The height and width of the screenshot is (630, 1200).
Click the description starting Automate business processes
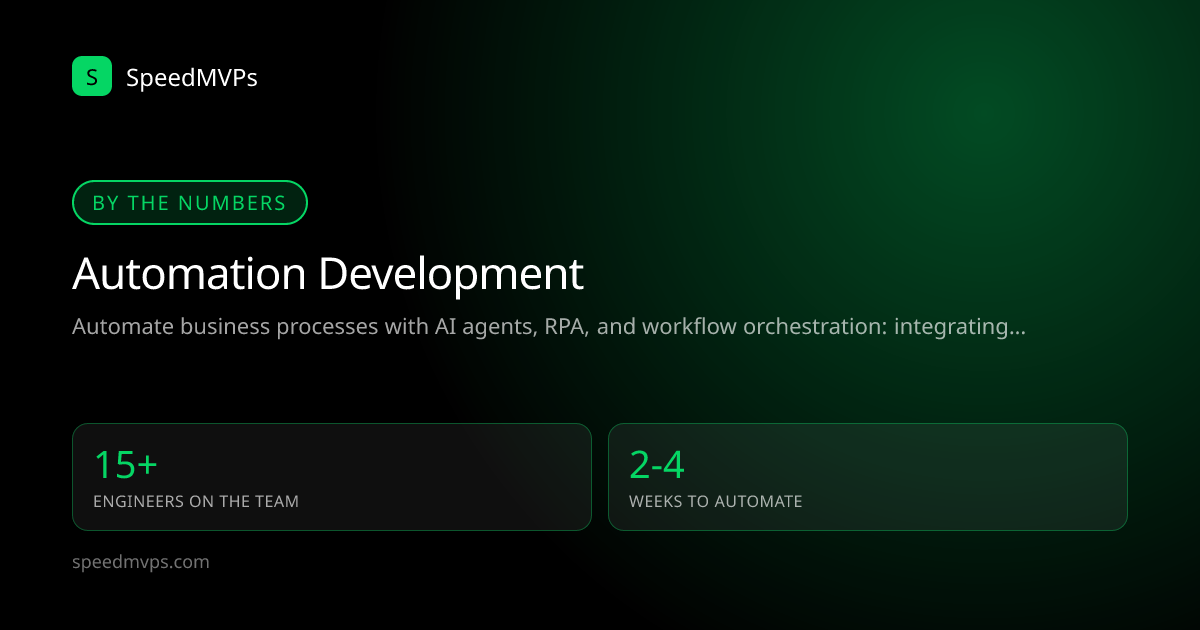click(x=549, y=327)
